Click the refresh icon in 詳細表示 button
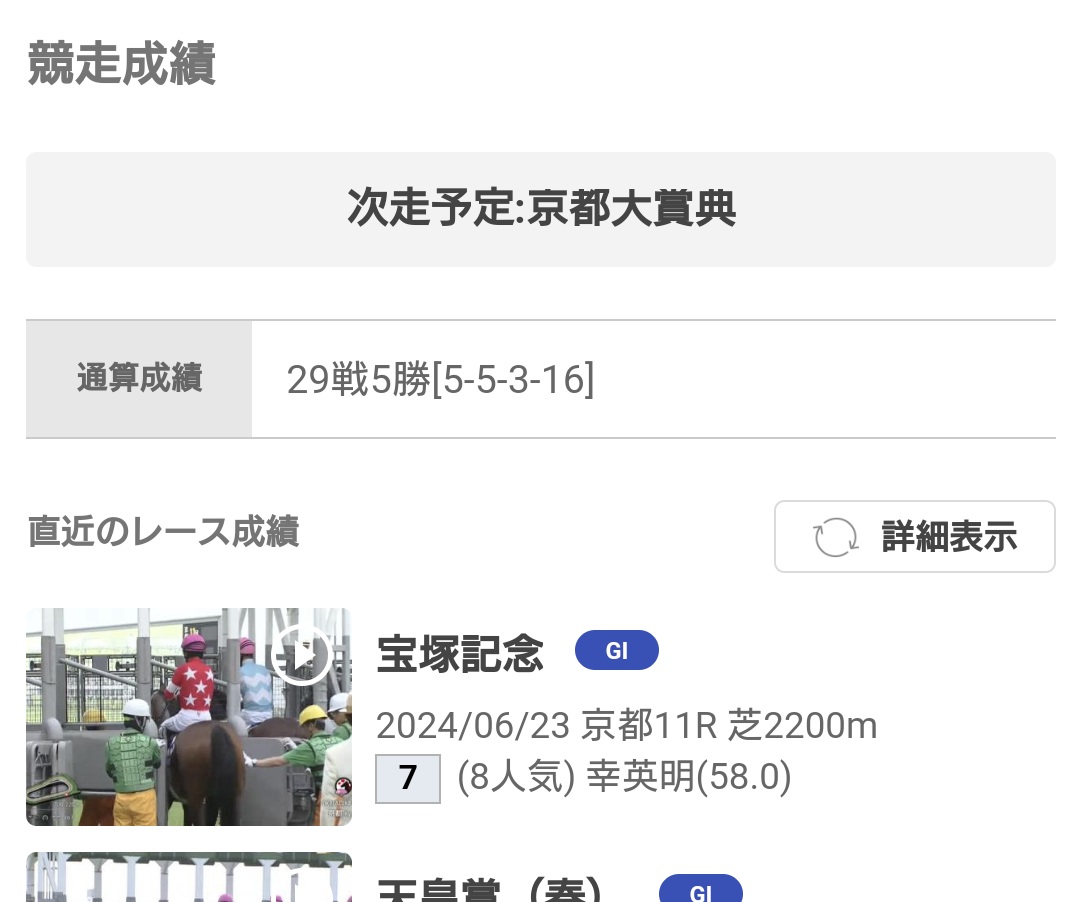 click(x=835, y=537)
